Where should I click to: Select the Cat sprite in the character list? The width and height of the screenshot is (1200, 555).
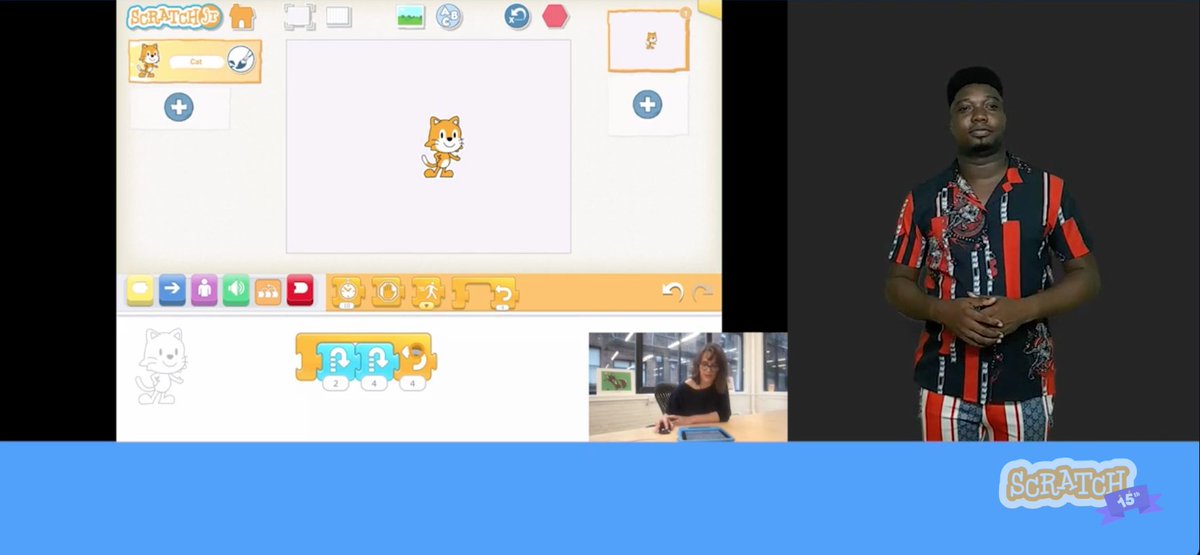(195, 61)
